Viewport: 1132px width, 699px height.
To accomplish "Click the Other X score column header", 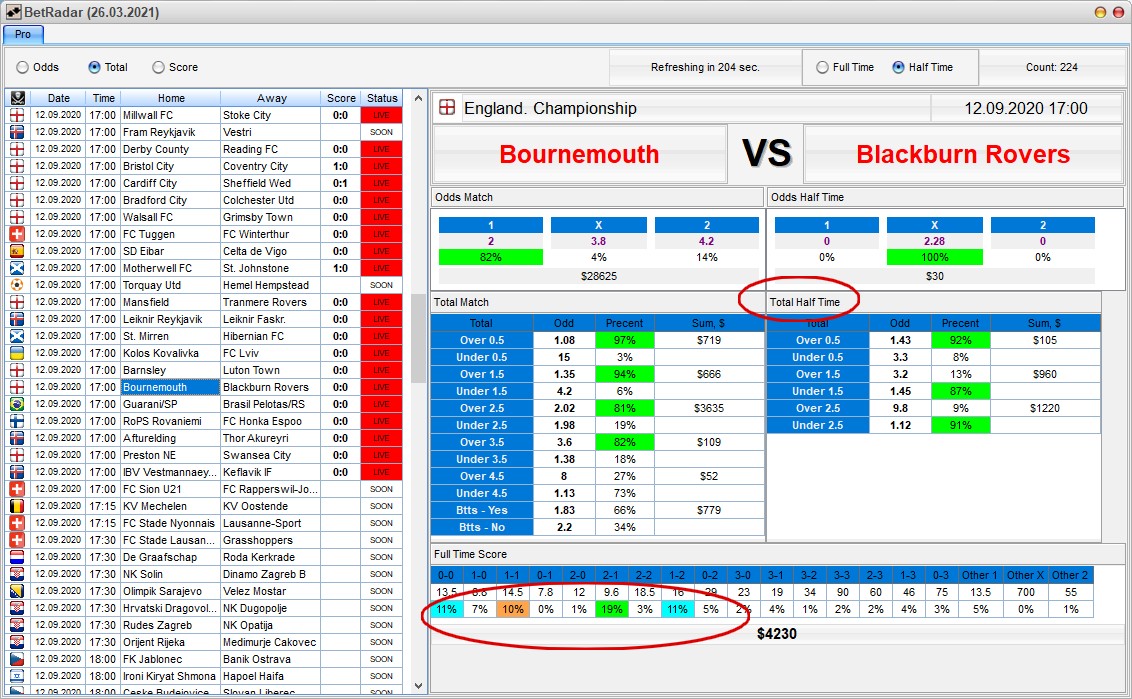I will click(x=1025, y=575).
